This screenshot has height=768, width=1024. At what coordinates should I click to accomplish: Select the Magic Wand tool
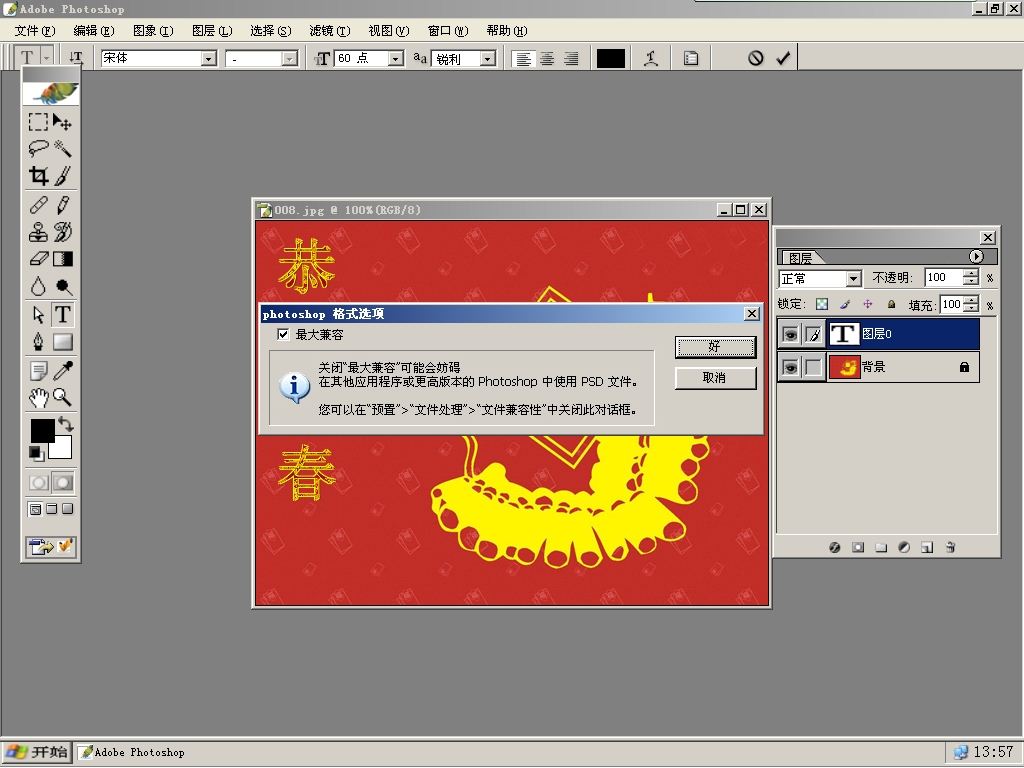(x=63, y=149)
